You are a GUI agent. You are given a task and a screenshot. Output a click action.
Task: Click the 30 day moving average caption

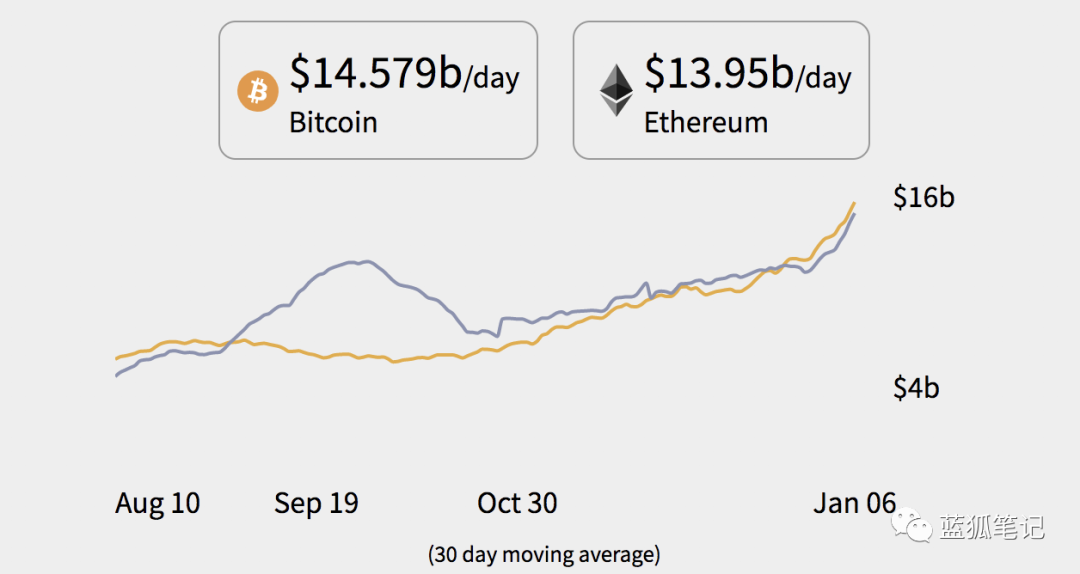pyautogui.click(x=544, y=555)
